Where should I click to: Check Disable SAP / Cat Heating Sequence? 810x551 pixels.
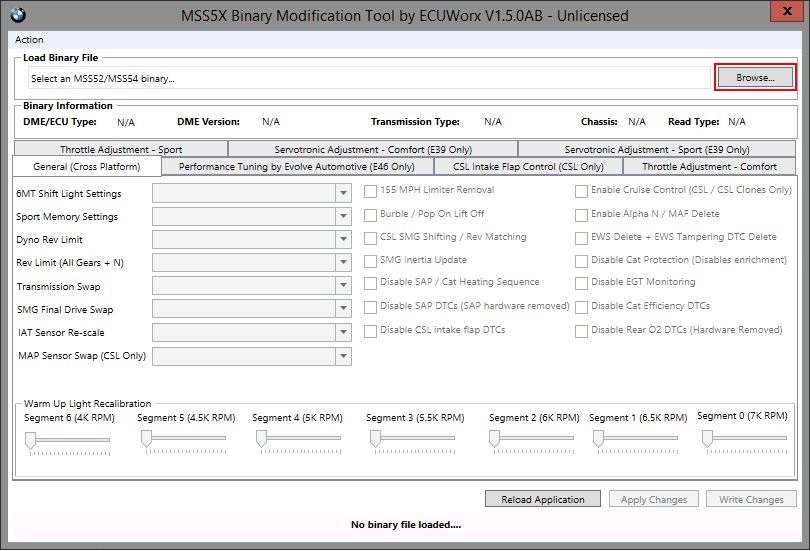click(370, 283)
